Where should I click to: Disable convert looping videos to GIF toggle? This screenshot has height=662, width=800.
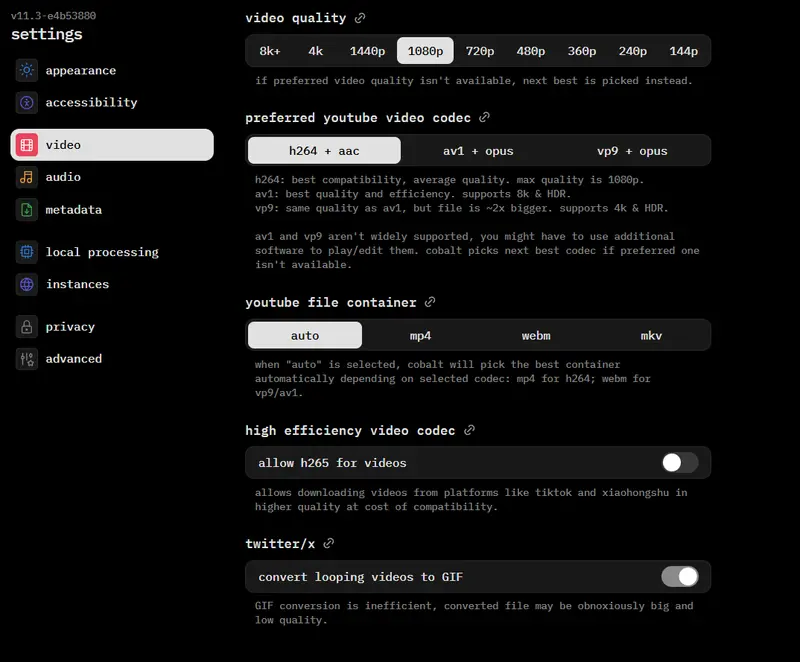coord(679,577)
